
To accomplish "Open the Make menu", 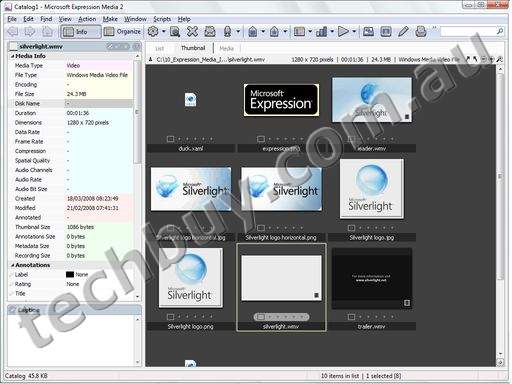I will click(x=110, y=19).
